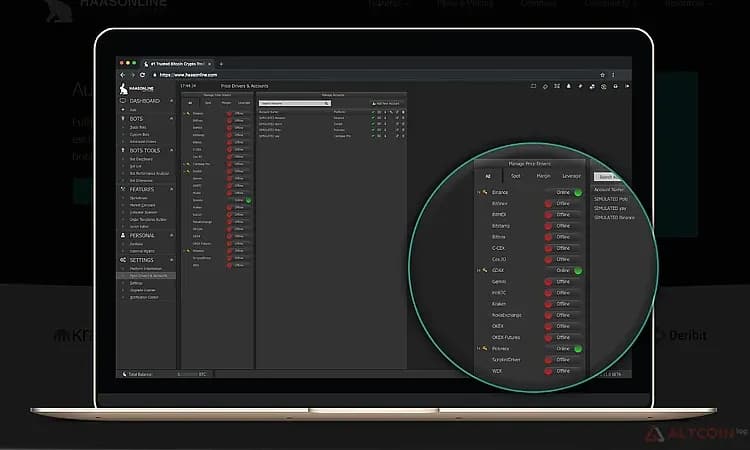Open Notification Control in the sidebar
This screenshot has width=750, height=450.
(143, 297)
